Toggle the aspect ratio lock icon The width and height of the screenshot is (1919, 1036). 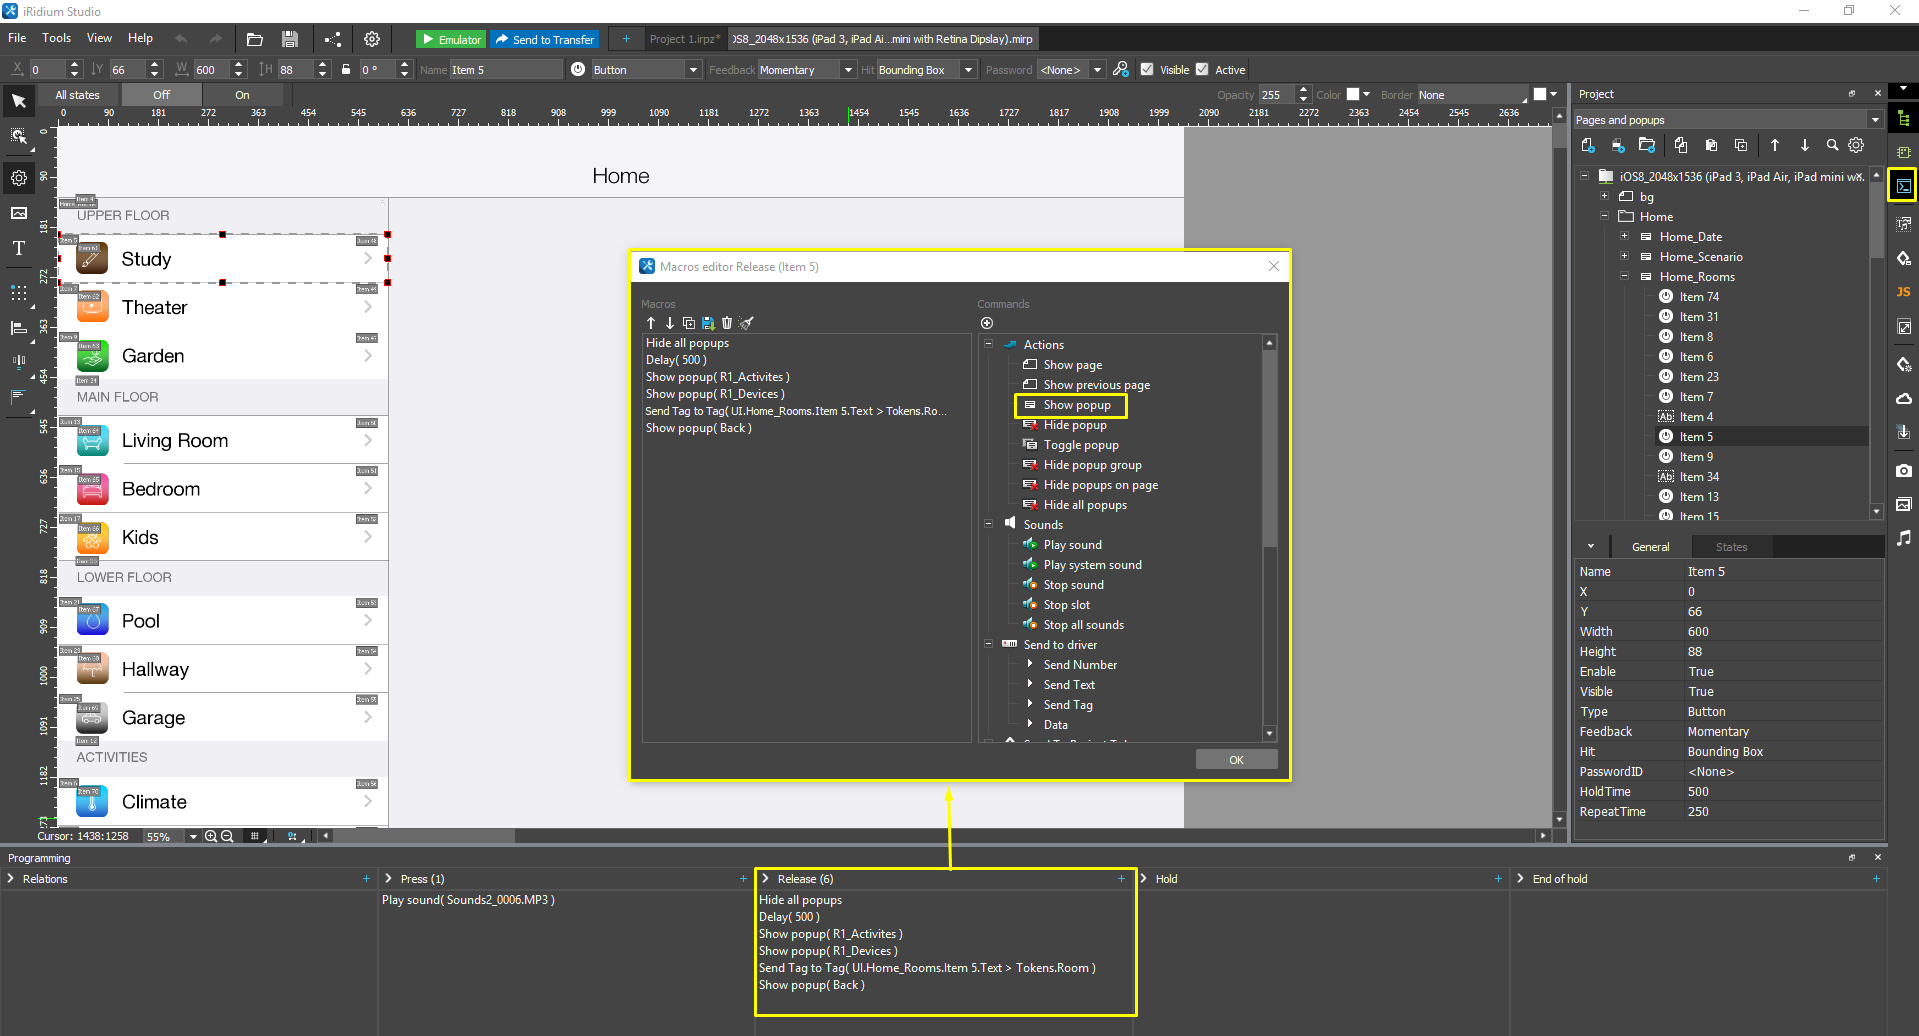(x=346, y=70)
